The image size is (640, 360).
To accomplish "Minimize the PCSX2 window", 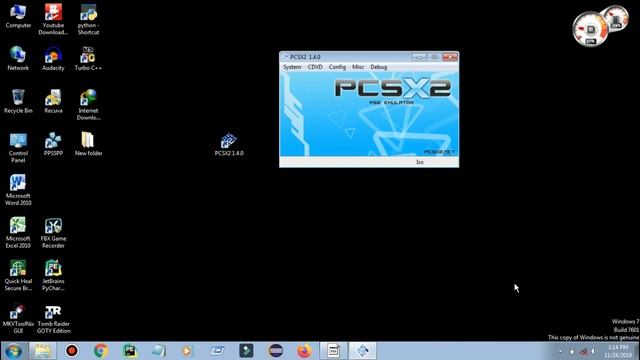I will 419,57.
